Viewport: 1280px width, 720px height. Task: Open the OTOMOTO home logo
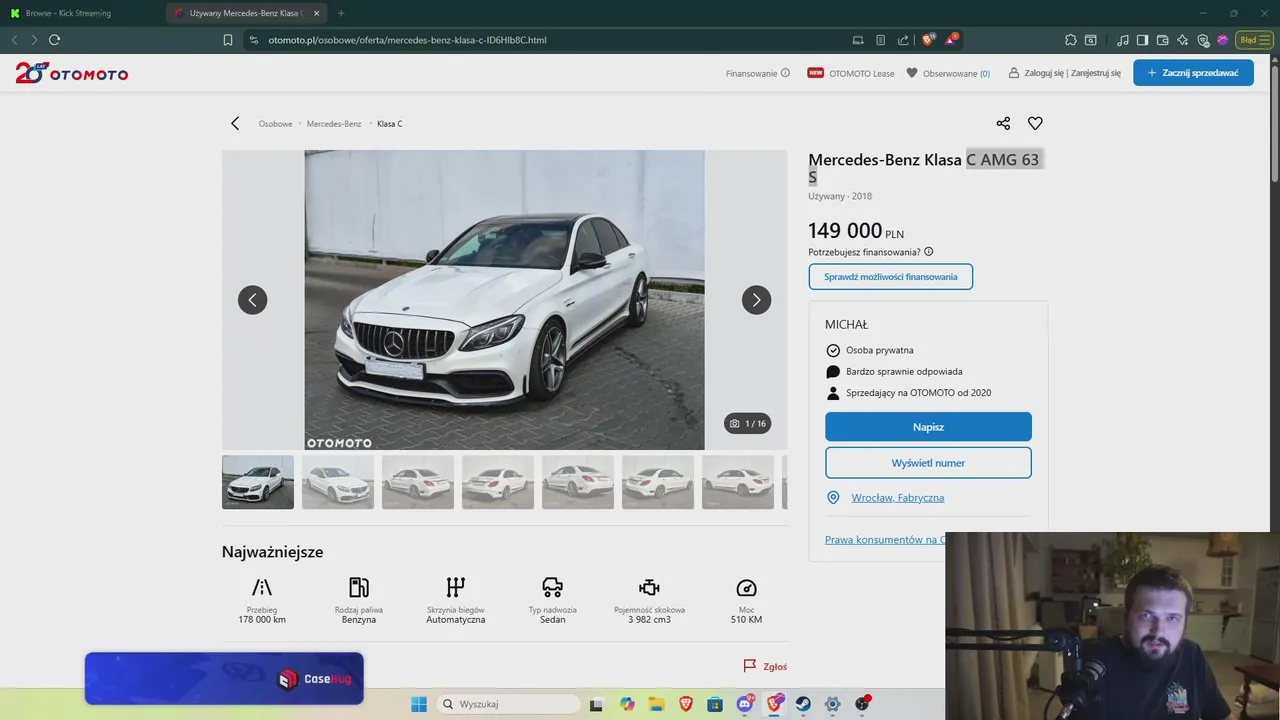click(x=72, y=73)
